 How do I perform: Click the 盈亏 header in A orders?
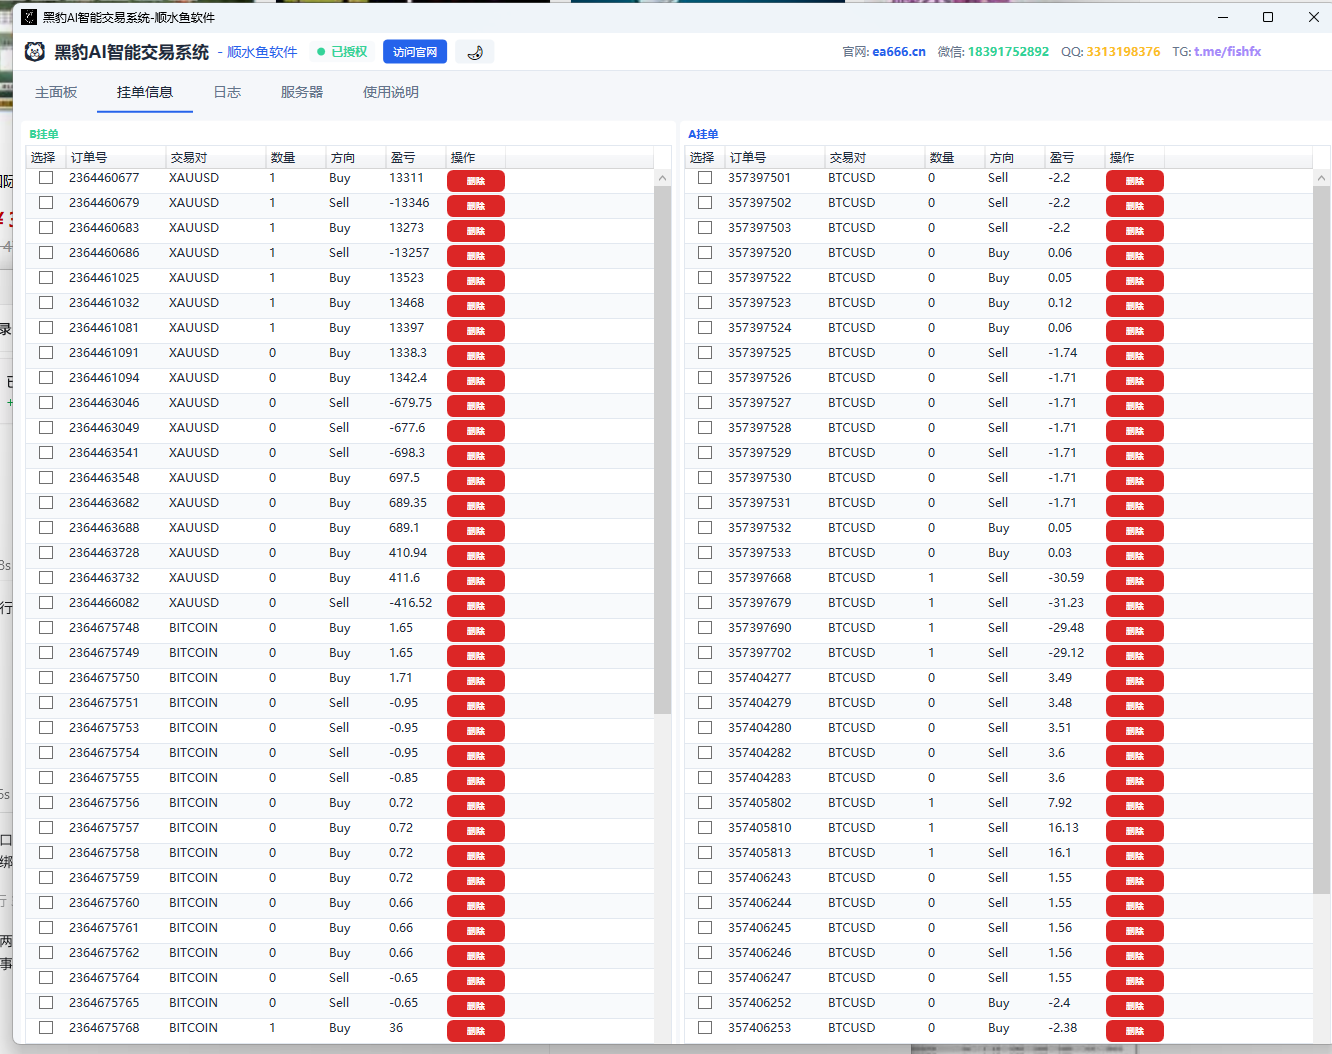pyautogui.click(x=1075, y=158)
